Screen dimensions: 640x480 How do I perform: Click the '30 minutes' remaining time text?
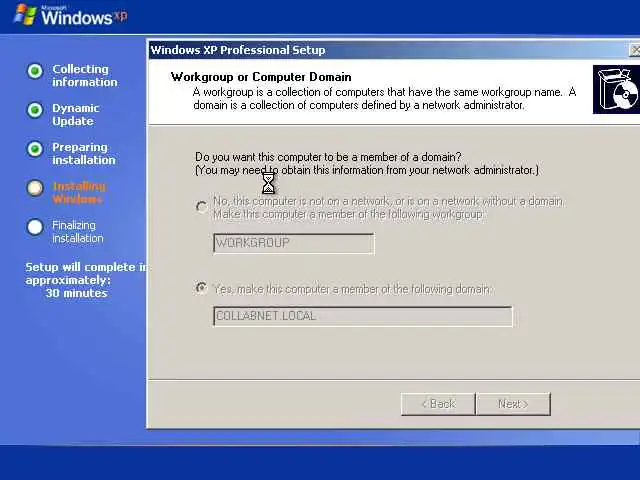76,293
